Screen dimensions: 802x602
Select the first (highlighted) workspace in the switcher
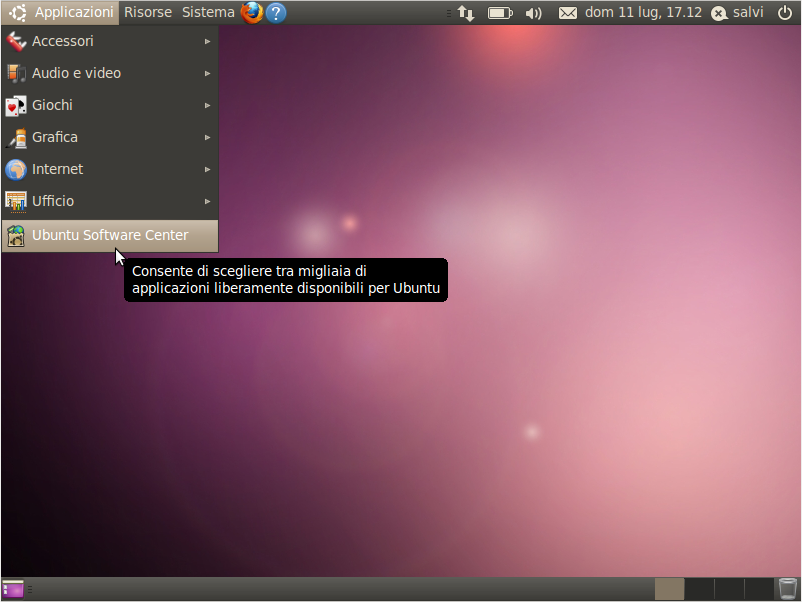point(670,589)
